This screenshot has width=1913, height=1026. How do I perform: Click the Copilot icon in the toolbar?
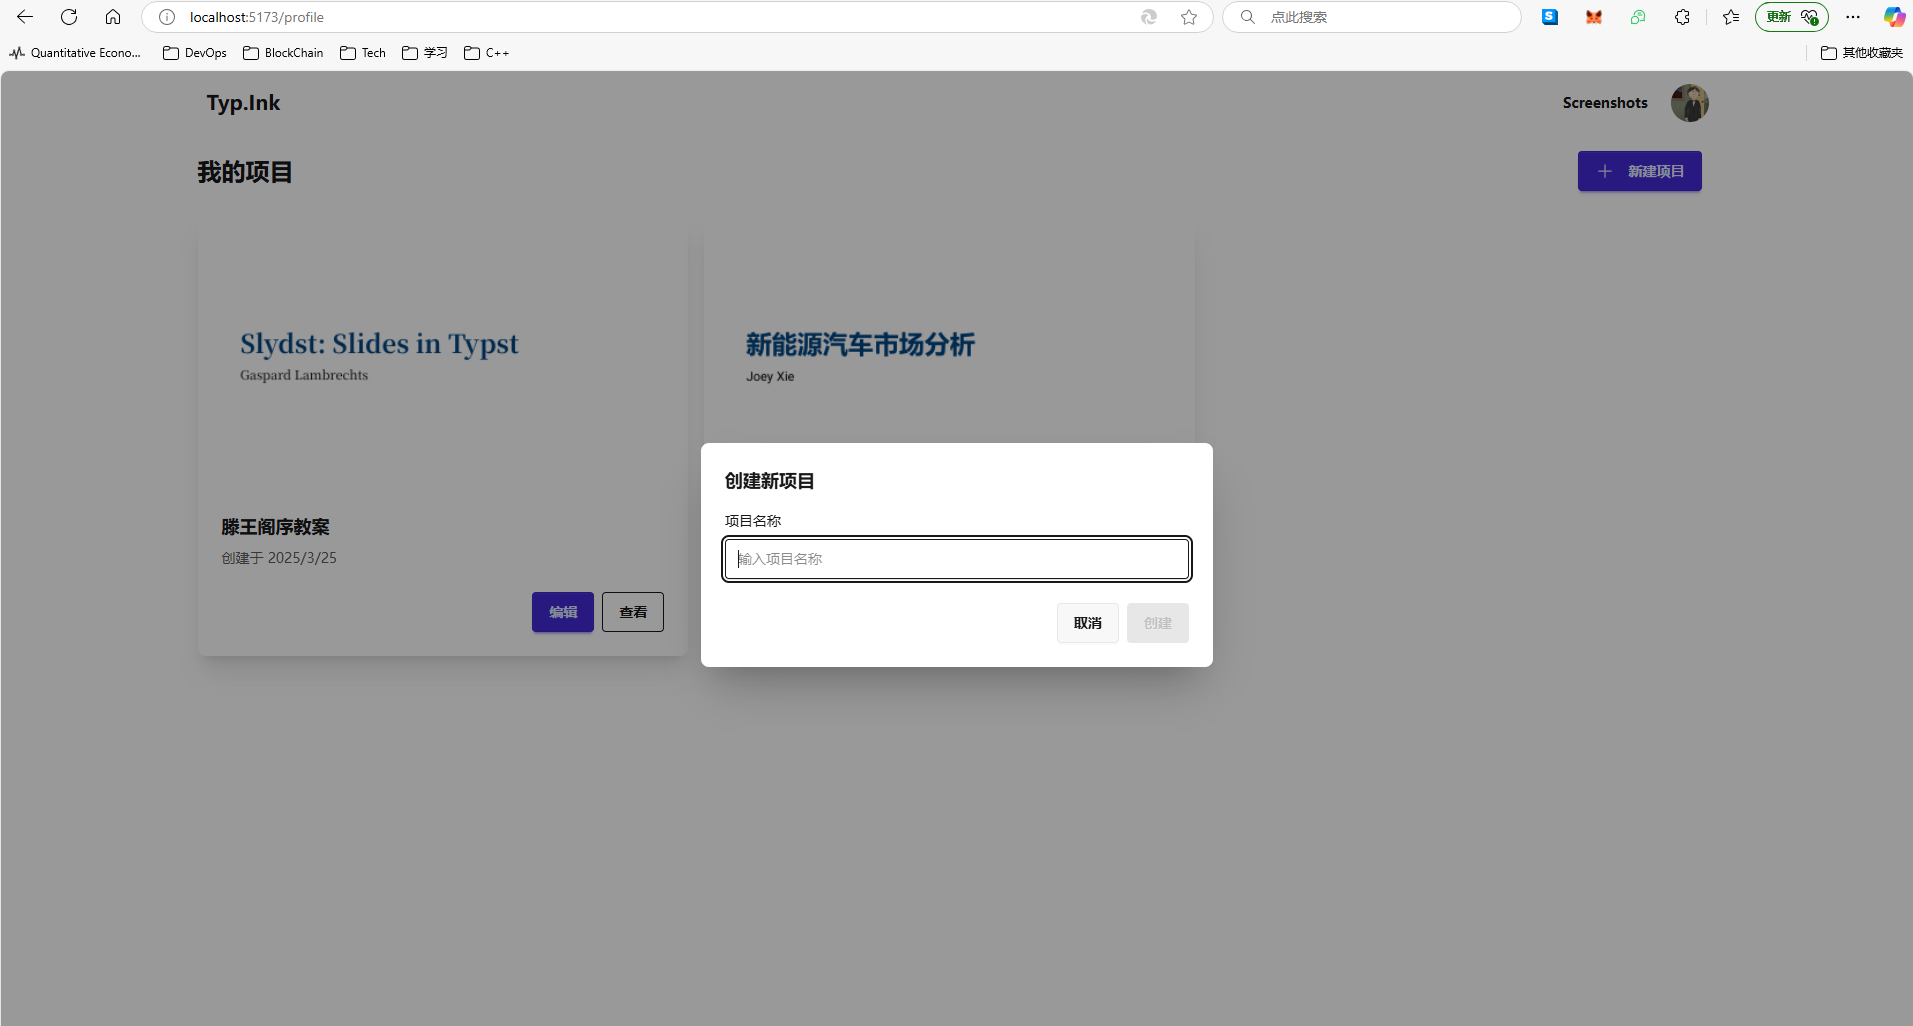pos(1894,17)
